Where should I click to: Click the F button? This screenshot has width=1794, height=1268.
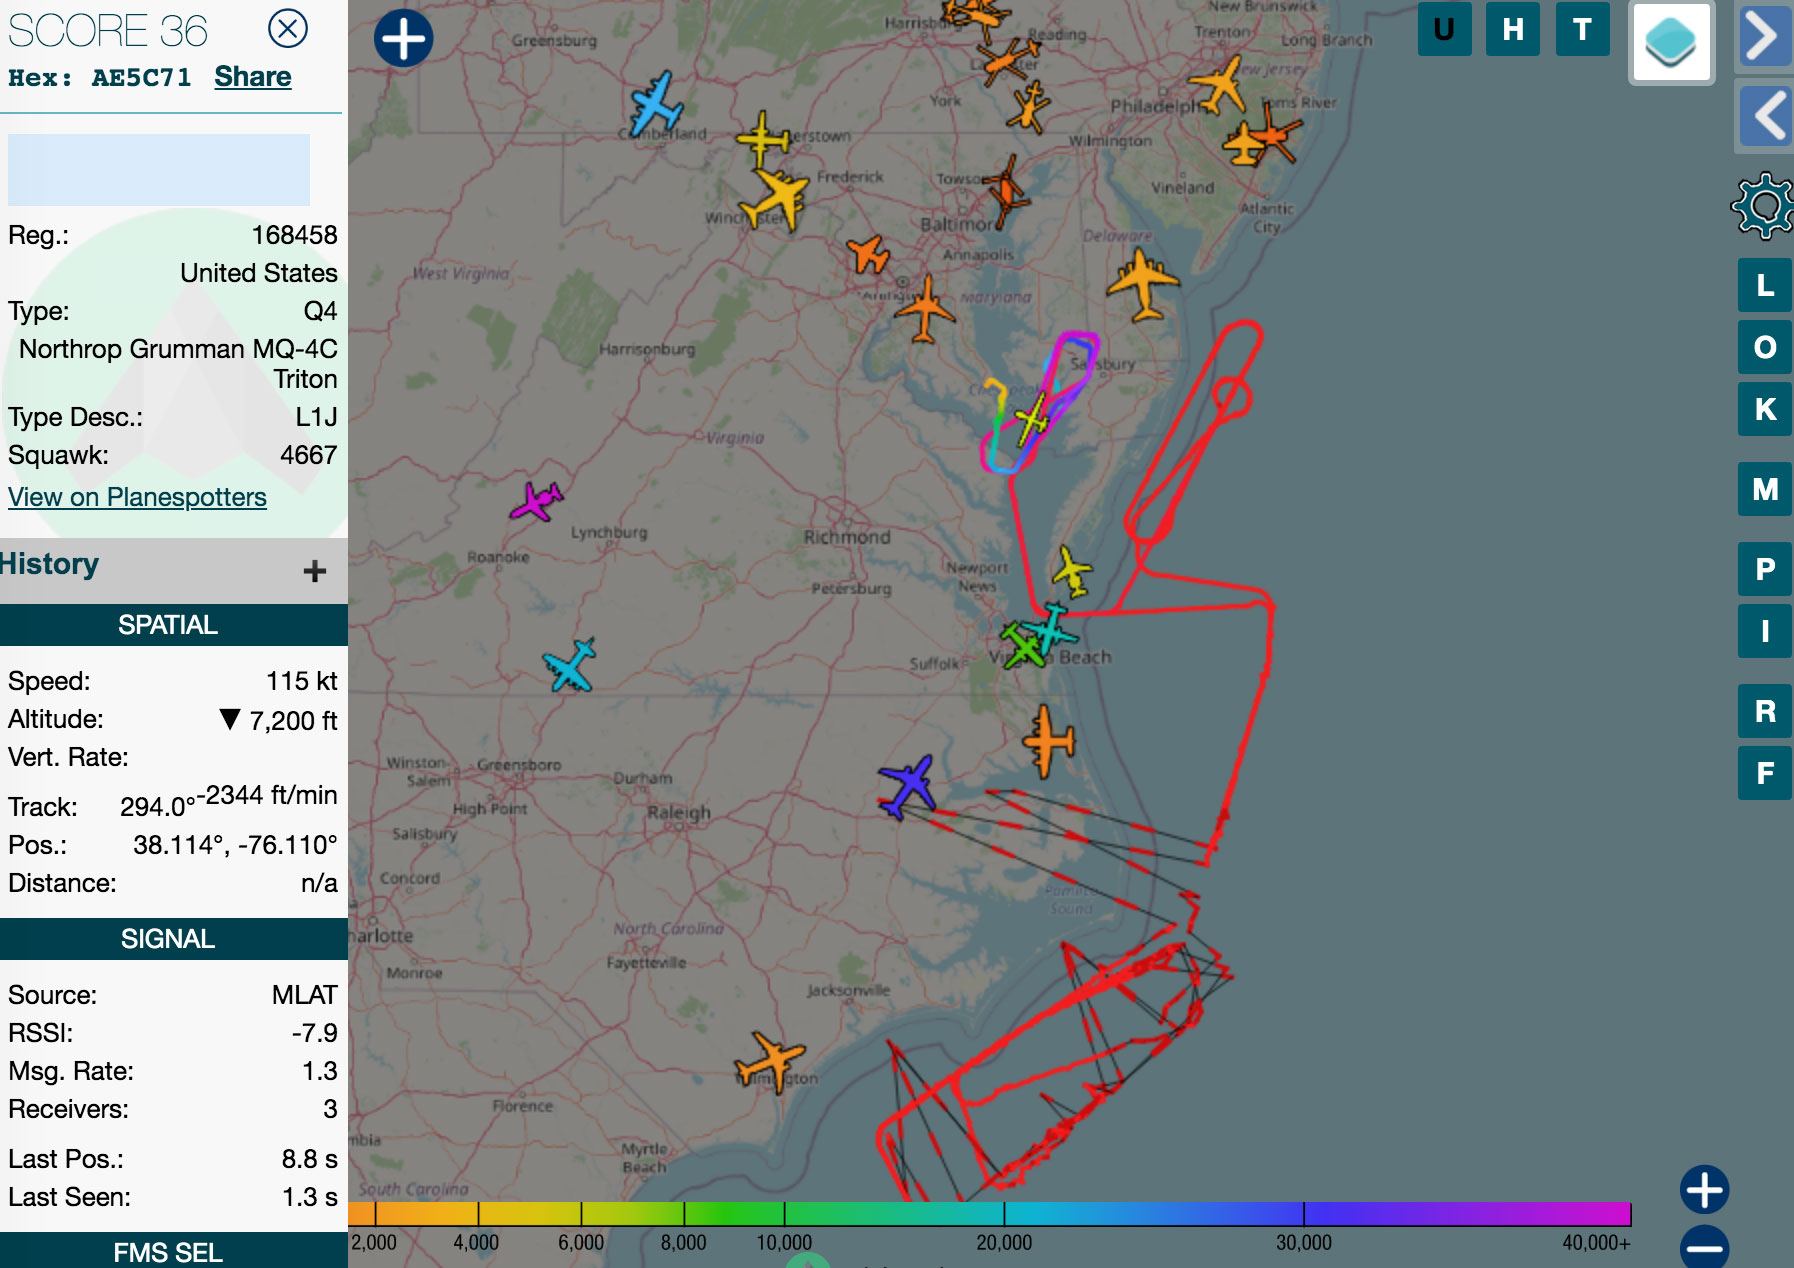click(1765, 773)
